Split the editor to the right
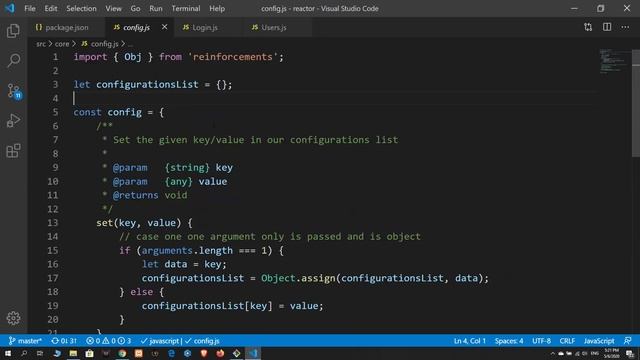 (x=607, y=27)
